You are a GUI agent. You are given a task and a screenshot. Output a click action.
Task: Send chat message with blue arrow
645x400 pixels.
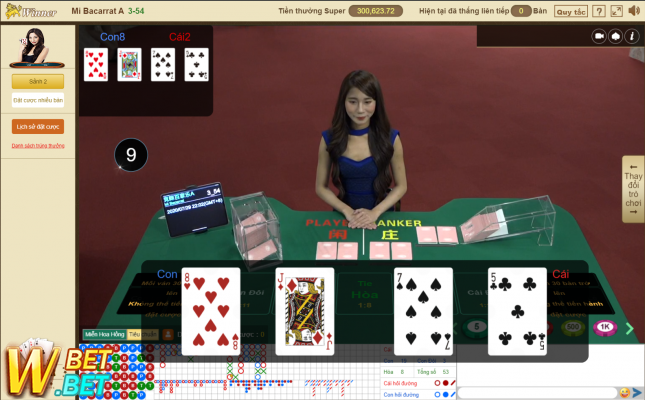click(x=637, y=393)
